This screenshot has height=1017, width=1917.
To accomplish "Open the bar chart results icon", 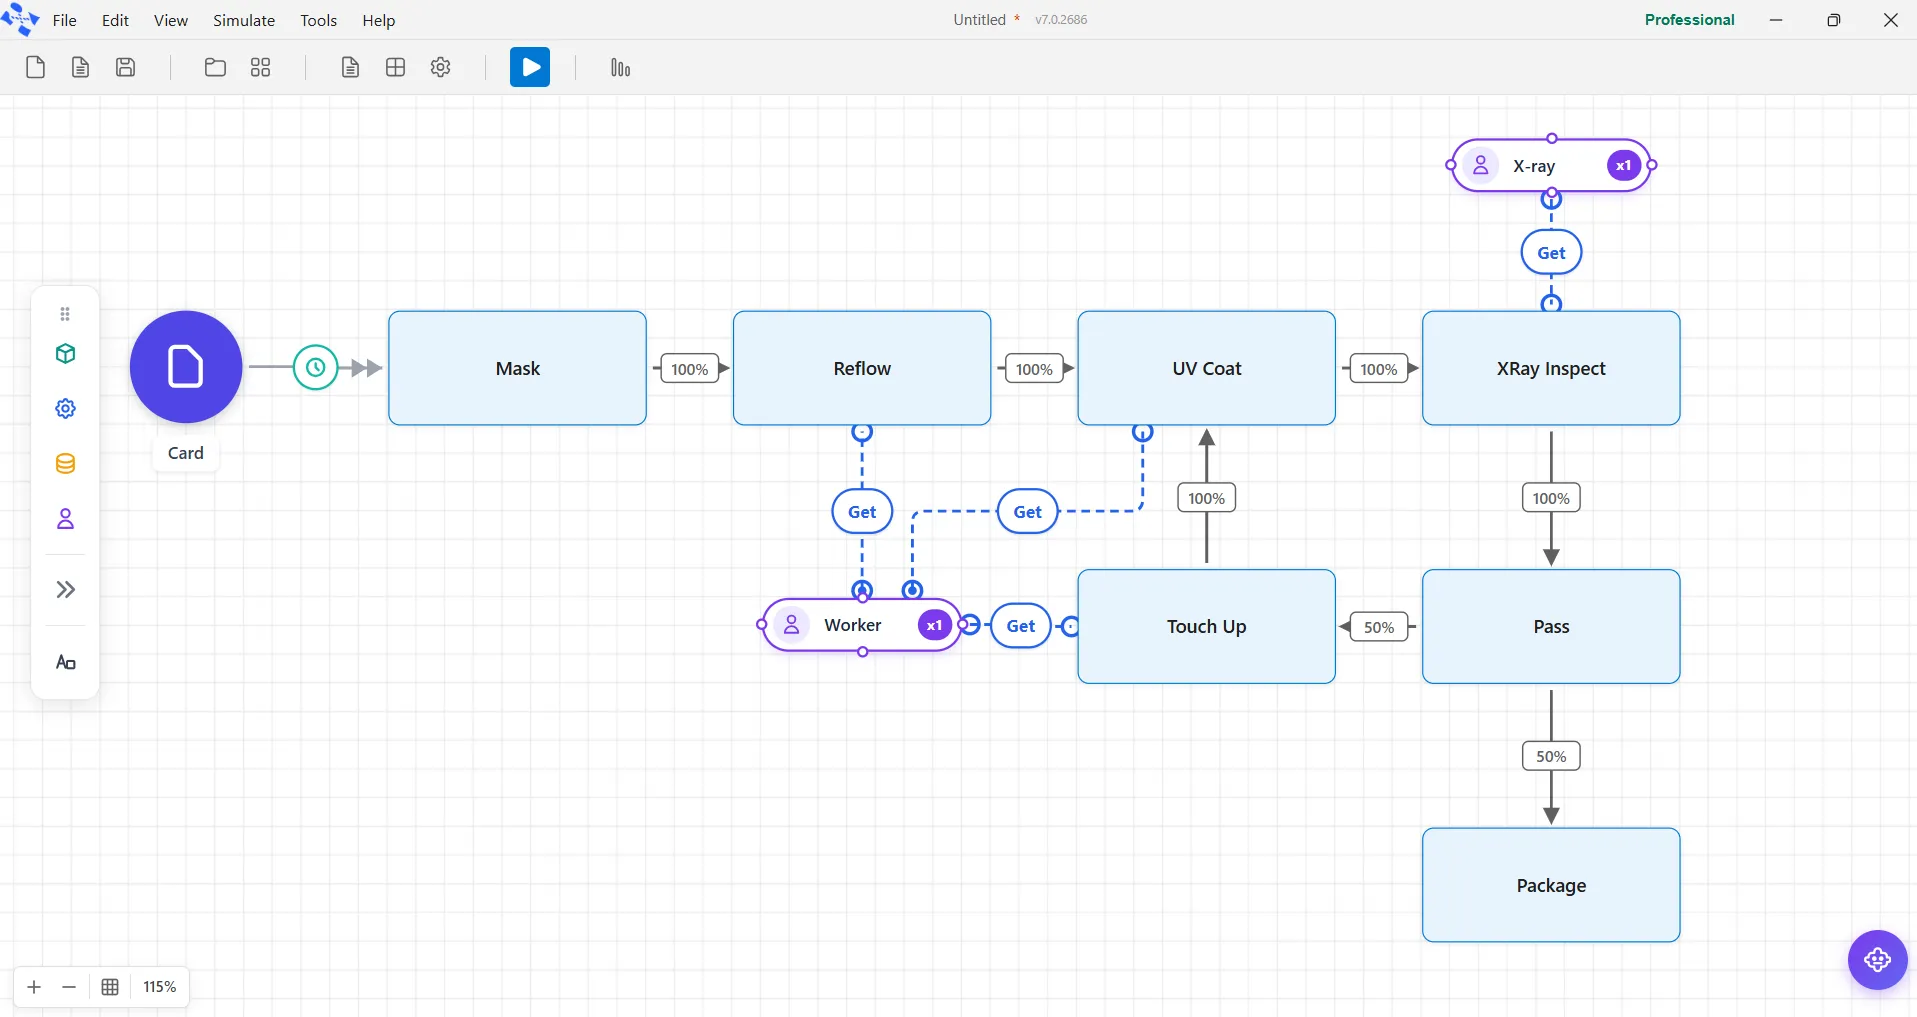I will (620, 67).
